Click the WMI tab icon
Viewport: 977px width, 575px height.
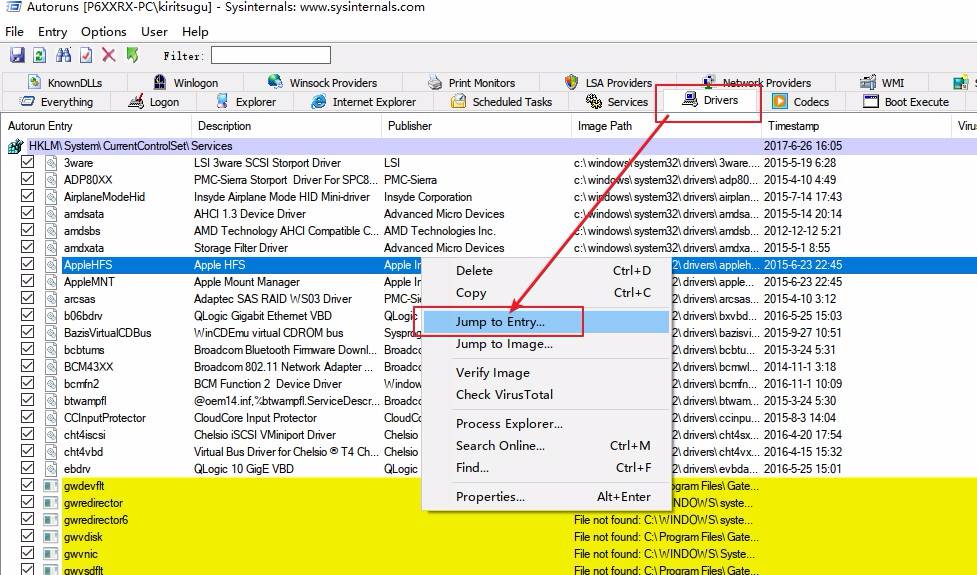click(868, 82)
